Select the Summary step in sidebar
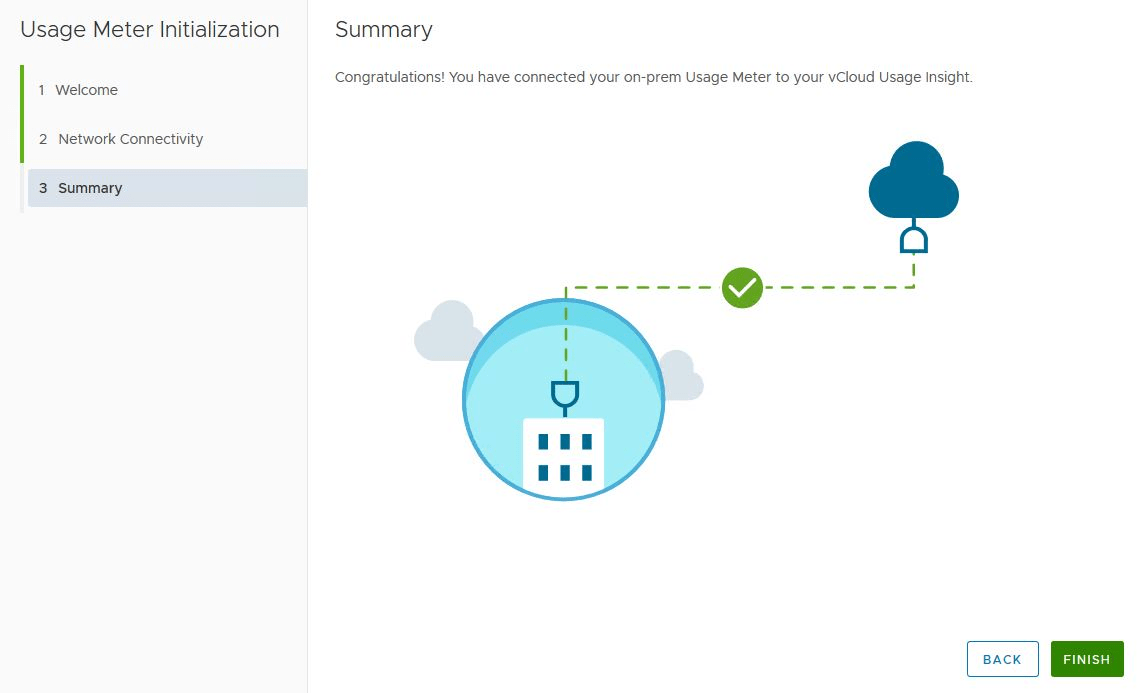The image size is (1143, 693). click(166, 188)
